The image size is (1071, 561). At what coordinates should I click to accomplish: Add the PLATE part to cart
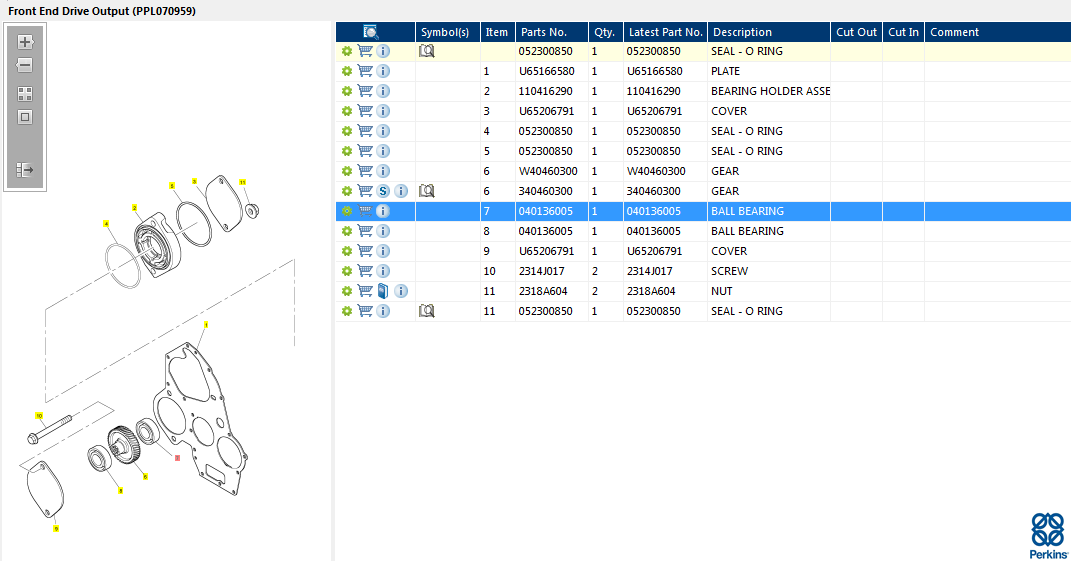[x=365, y=71]
